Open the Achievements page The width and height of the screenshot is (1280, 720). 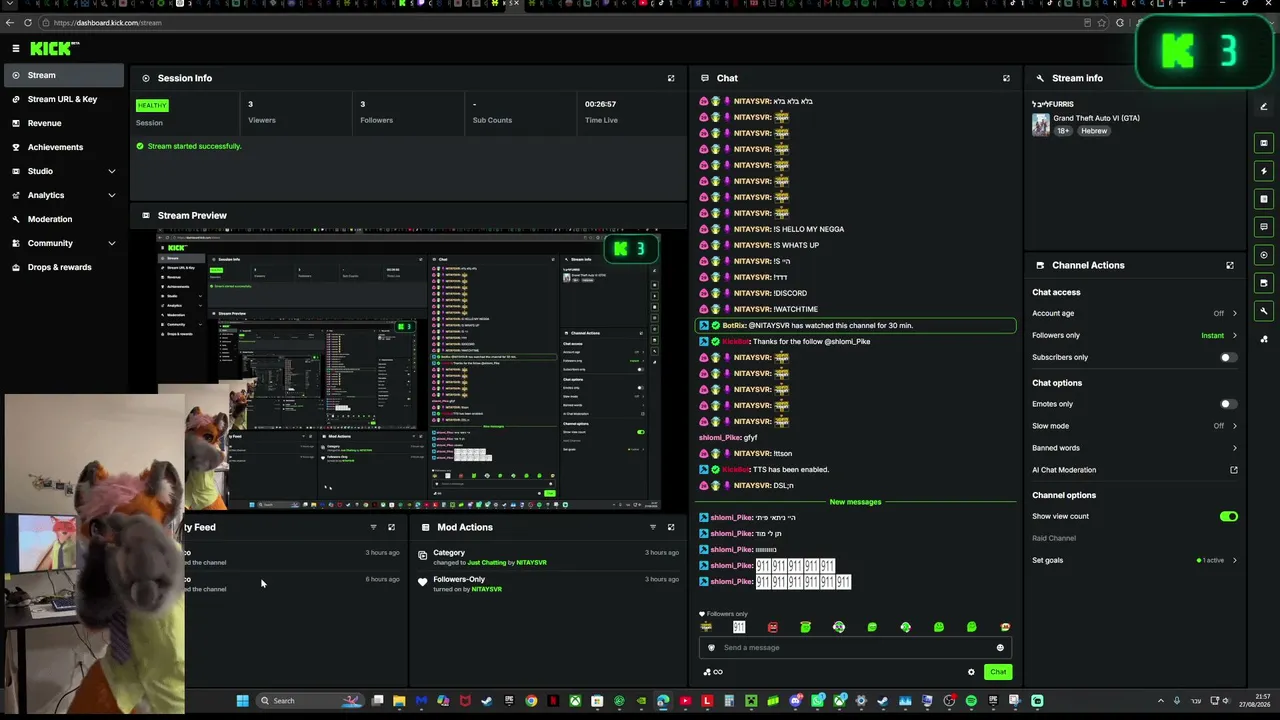point(64,147)
